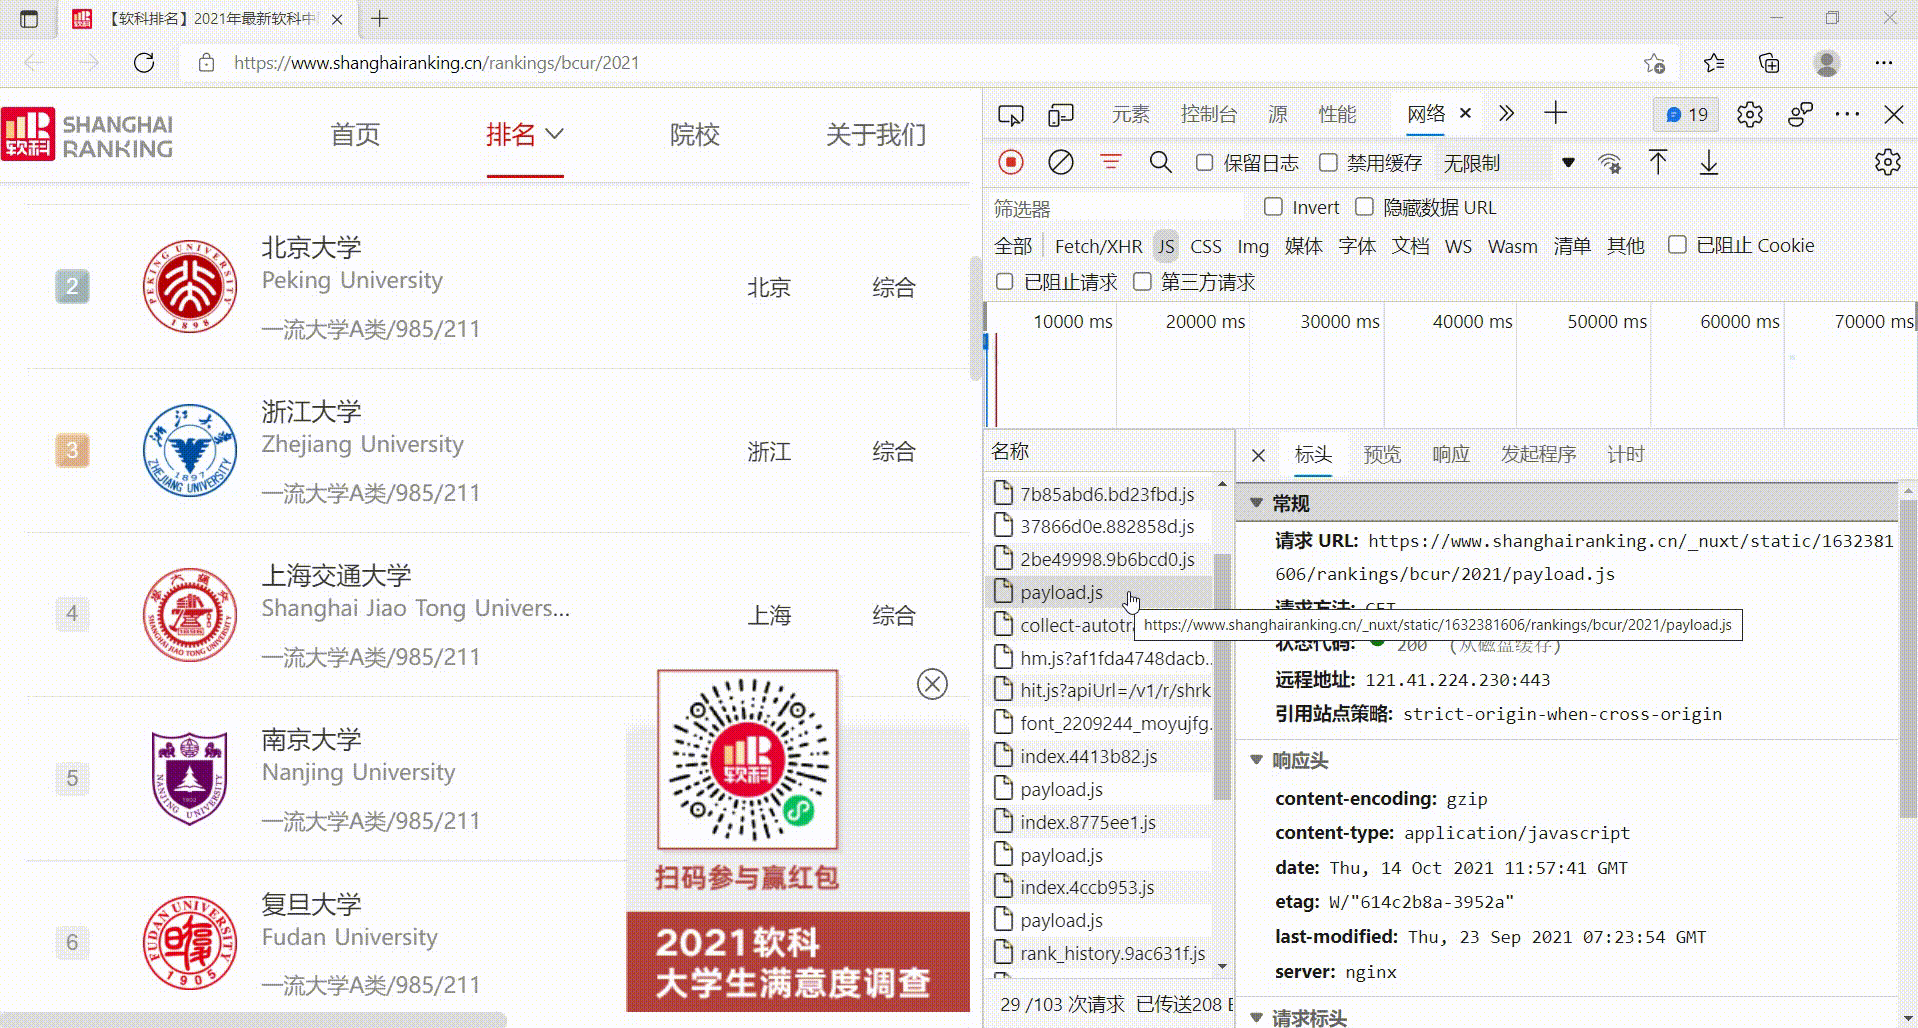Viewport: 1918px width, 1028px height.
Task: Open browser collections
Action: [1769, 63]
